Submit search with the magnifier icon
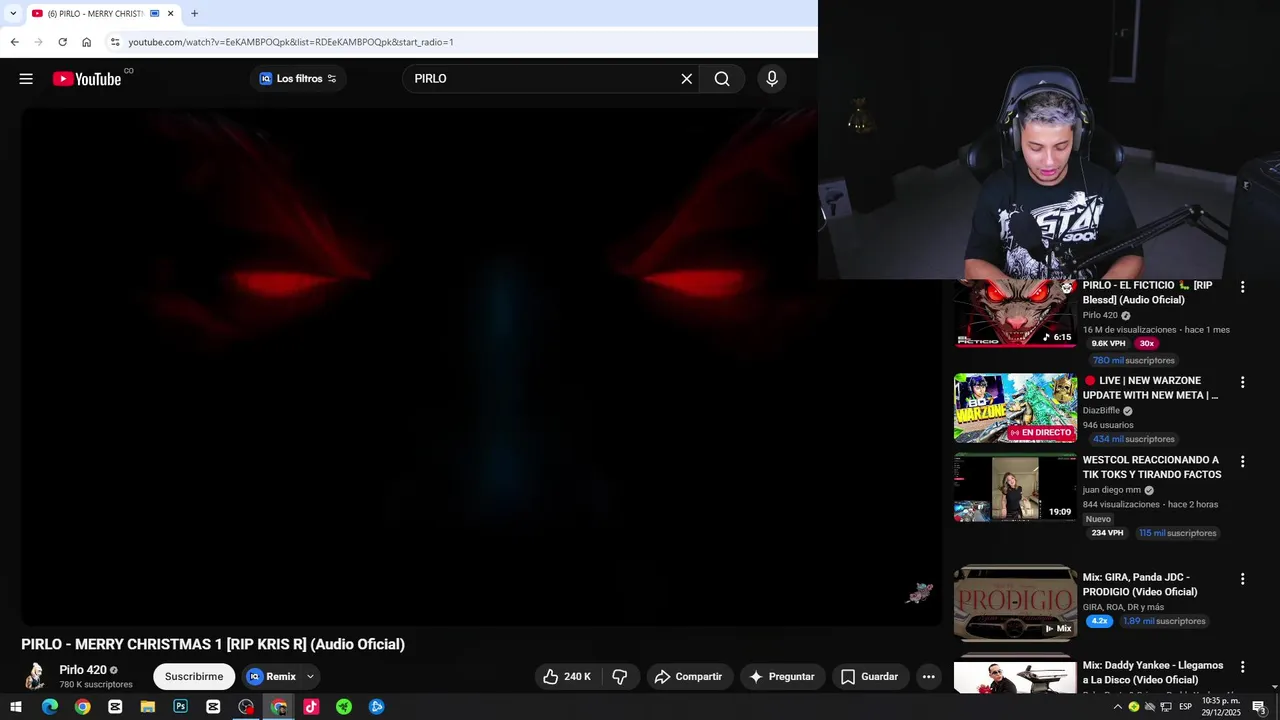 pyautogui.click(x=722, y=79)
